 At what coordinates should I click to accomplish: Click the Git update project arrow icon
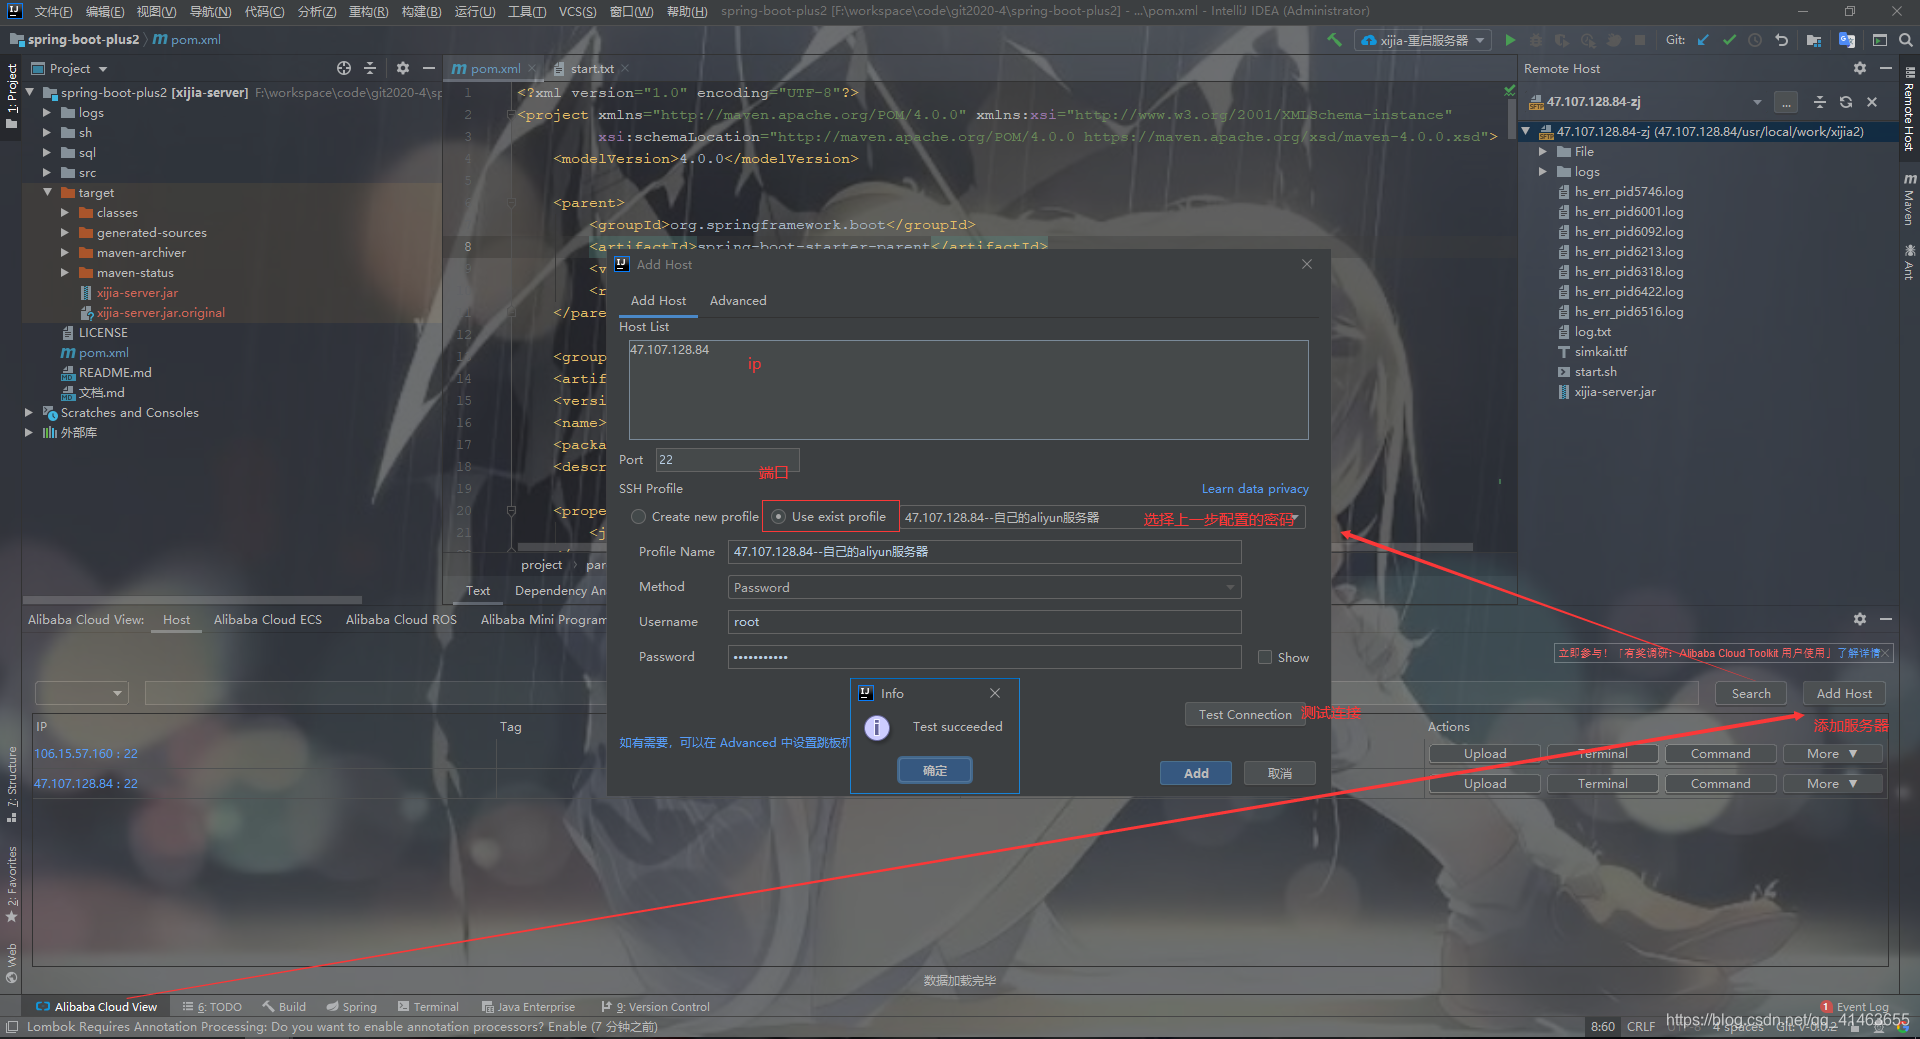1704,40
